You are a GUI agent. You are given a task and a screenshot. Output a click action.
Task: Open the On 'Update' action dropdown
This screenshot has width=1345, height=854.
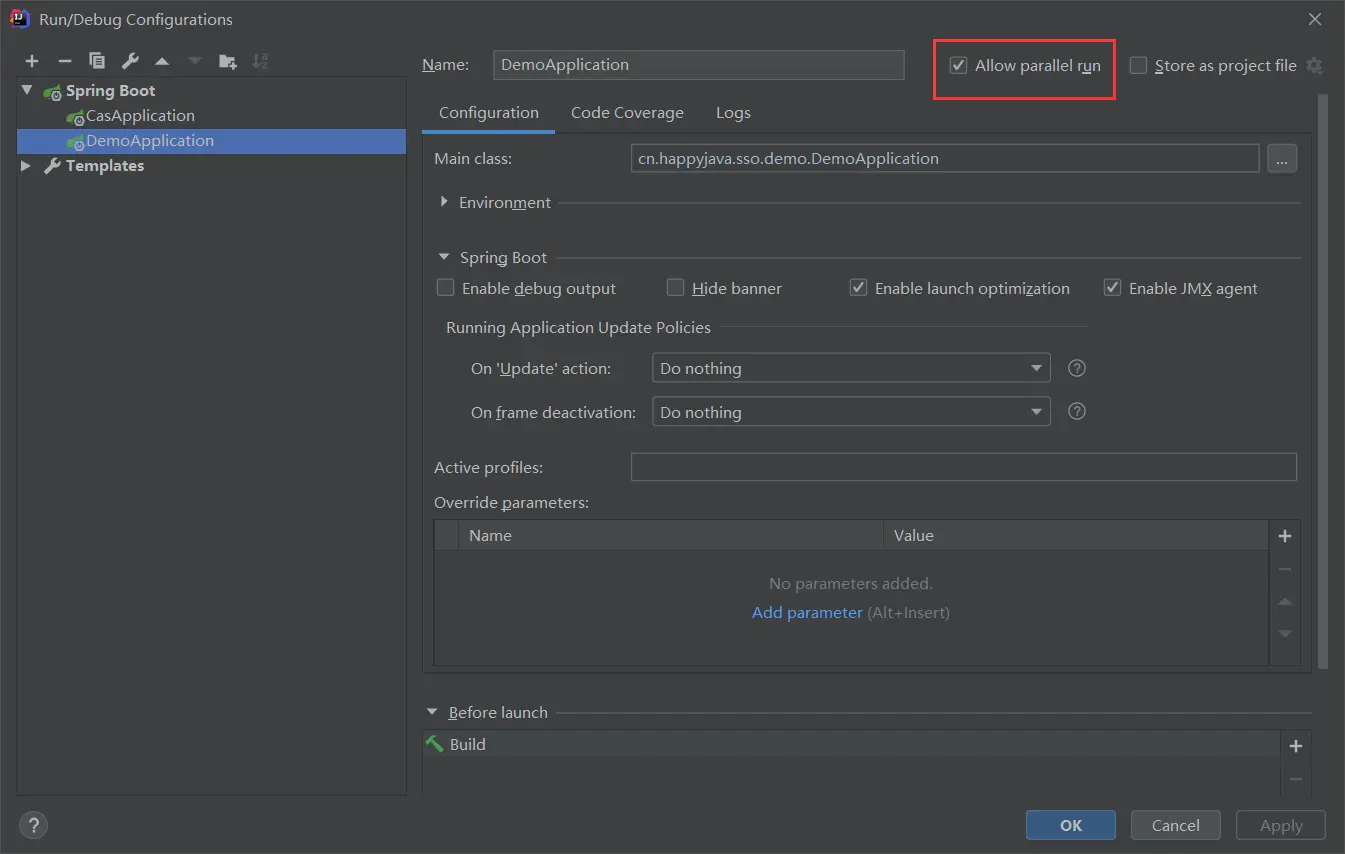[851, 368]
